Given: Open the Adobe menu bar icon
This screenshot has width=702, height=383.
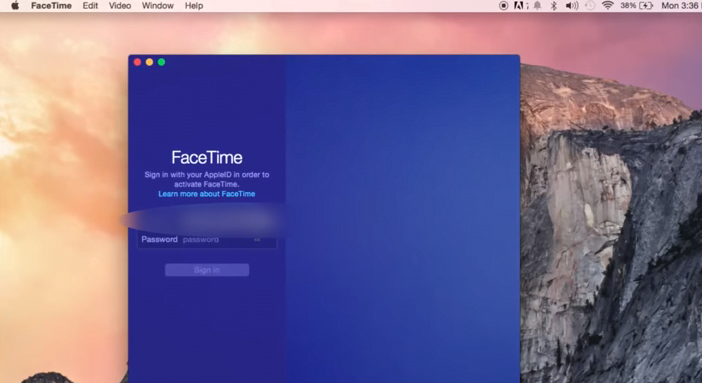Looking at the screenshot, I should click(x=520, y=6).
